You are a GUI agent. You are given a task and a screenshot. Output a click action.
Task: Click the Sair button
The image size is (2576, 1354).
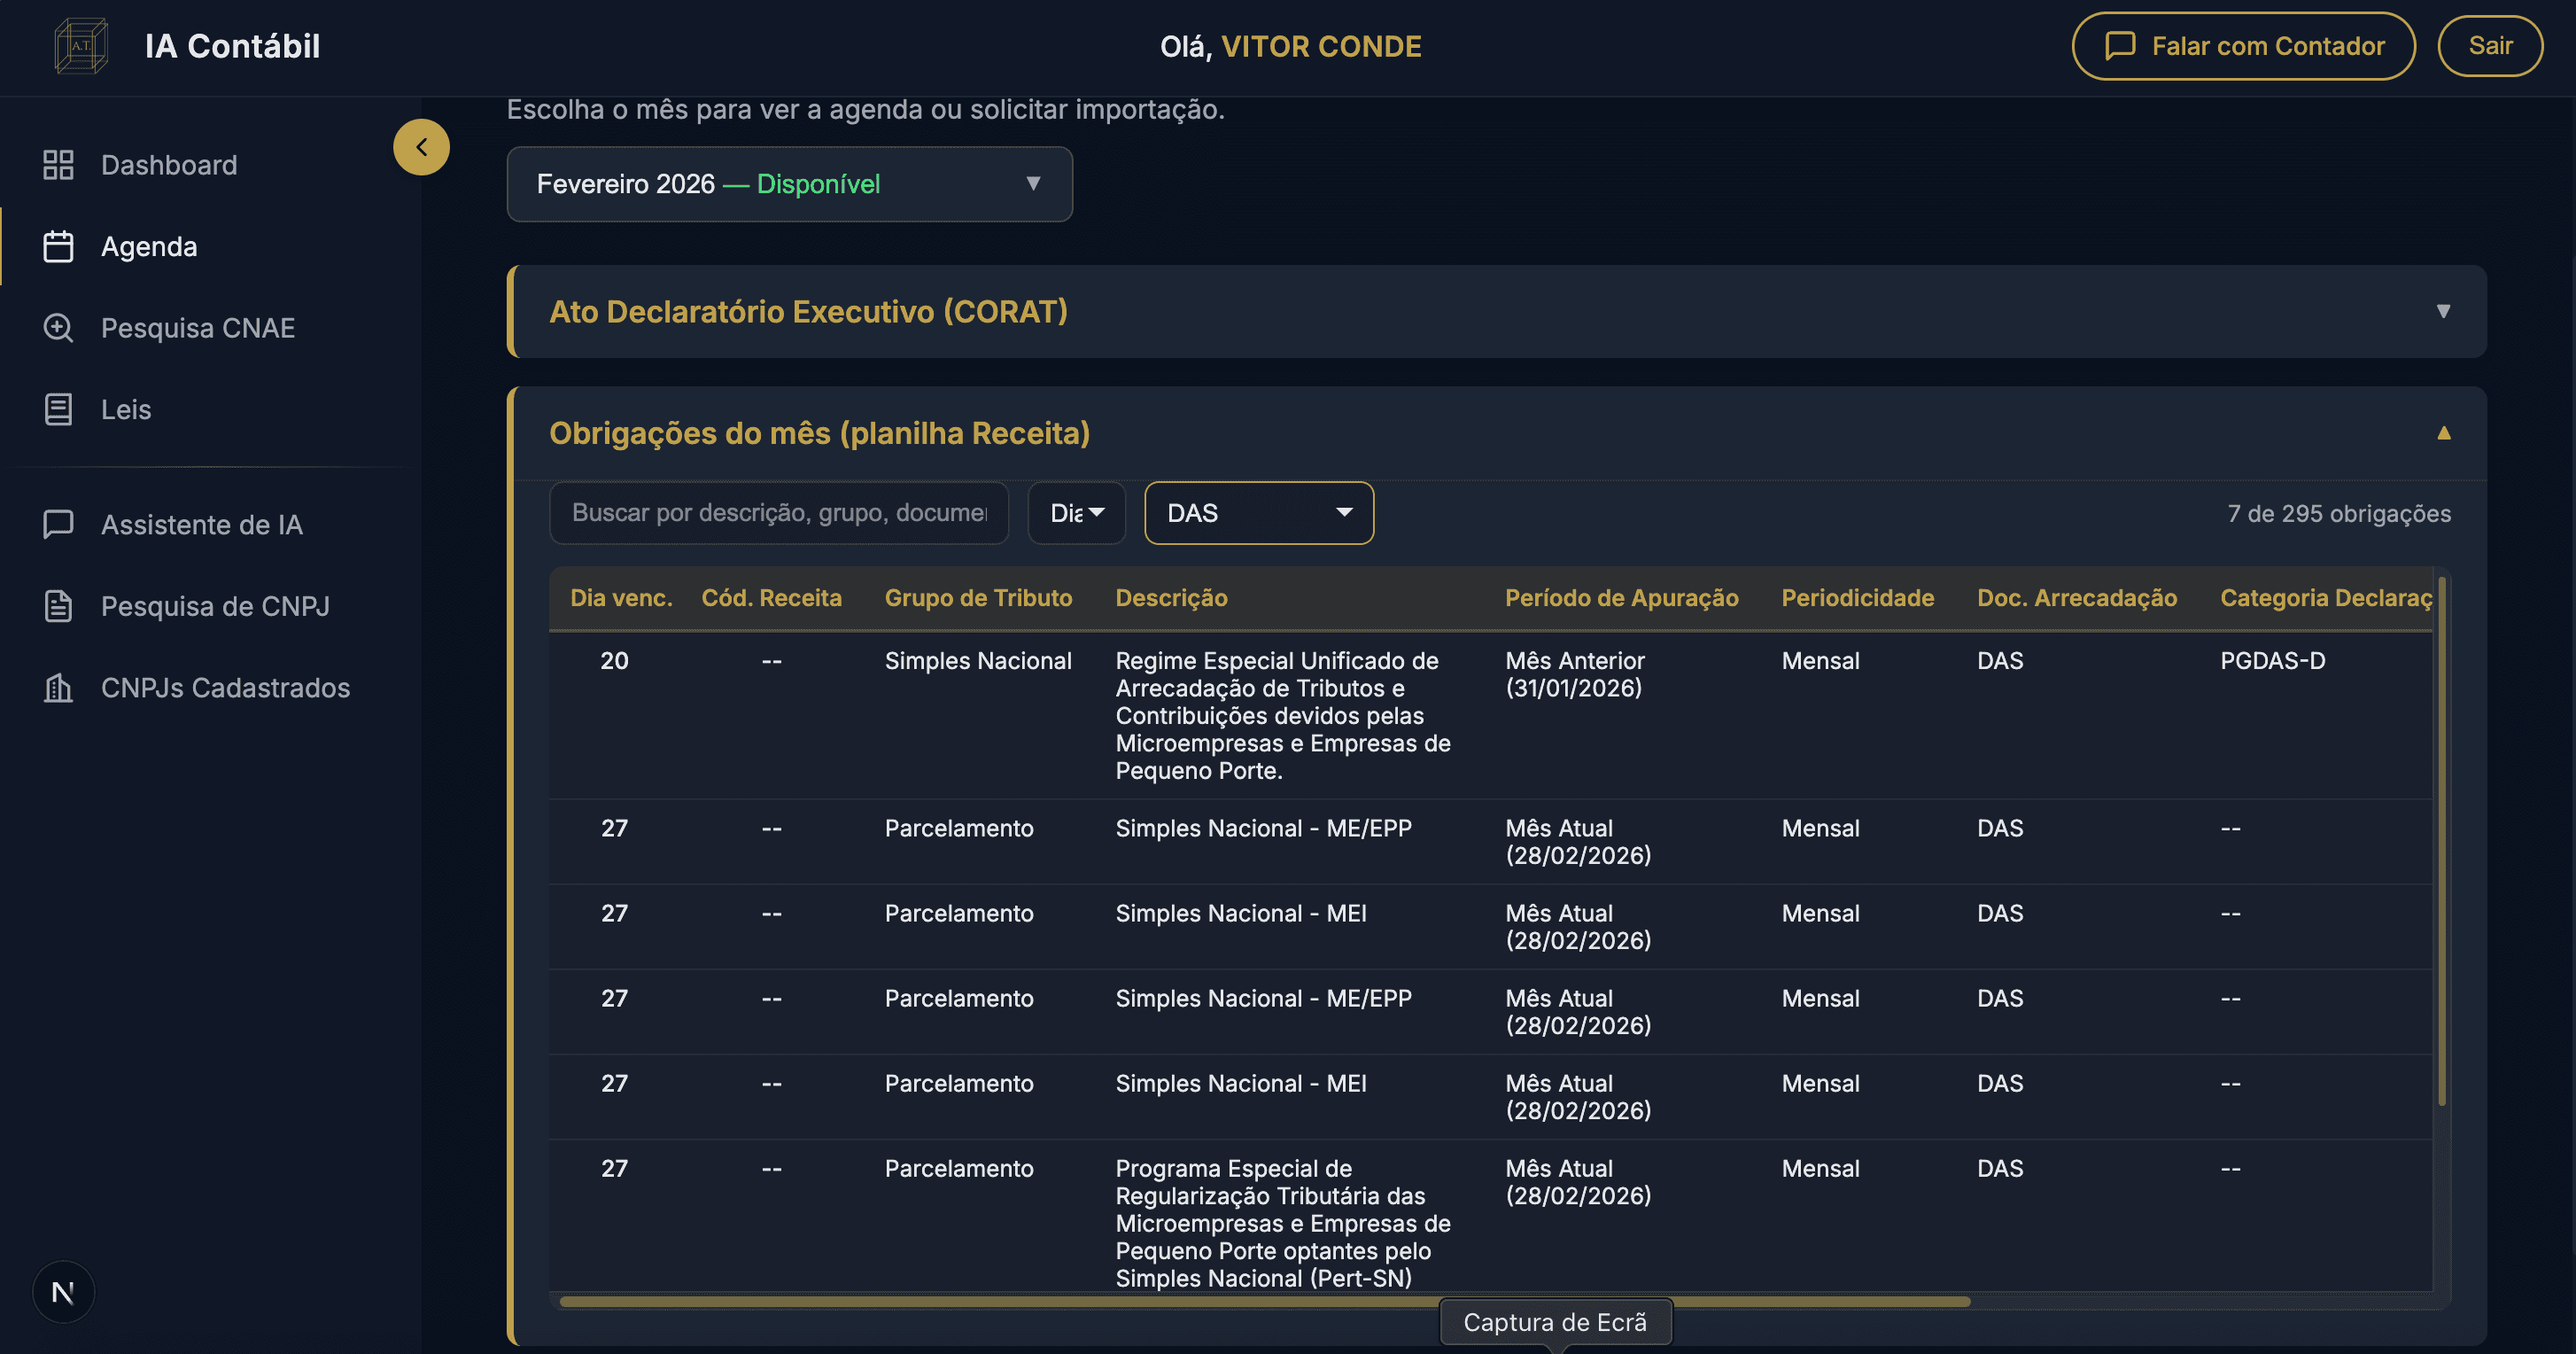point(2489,46)
